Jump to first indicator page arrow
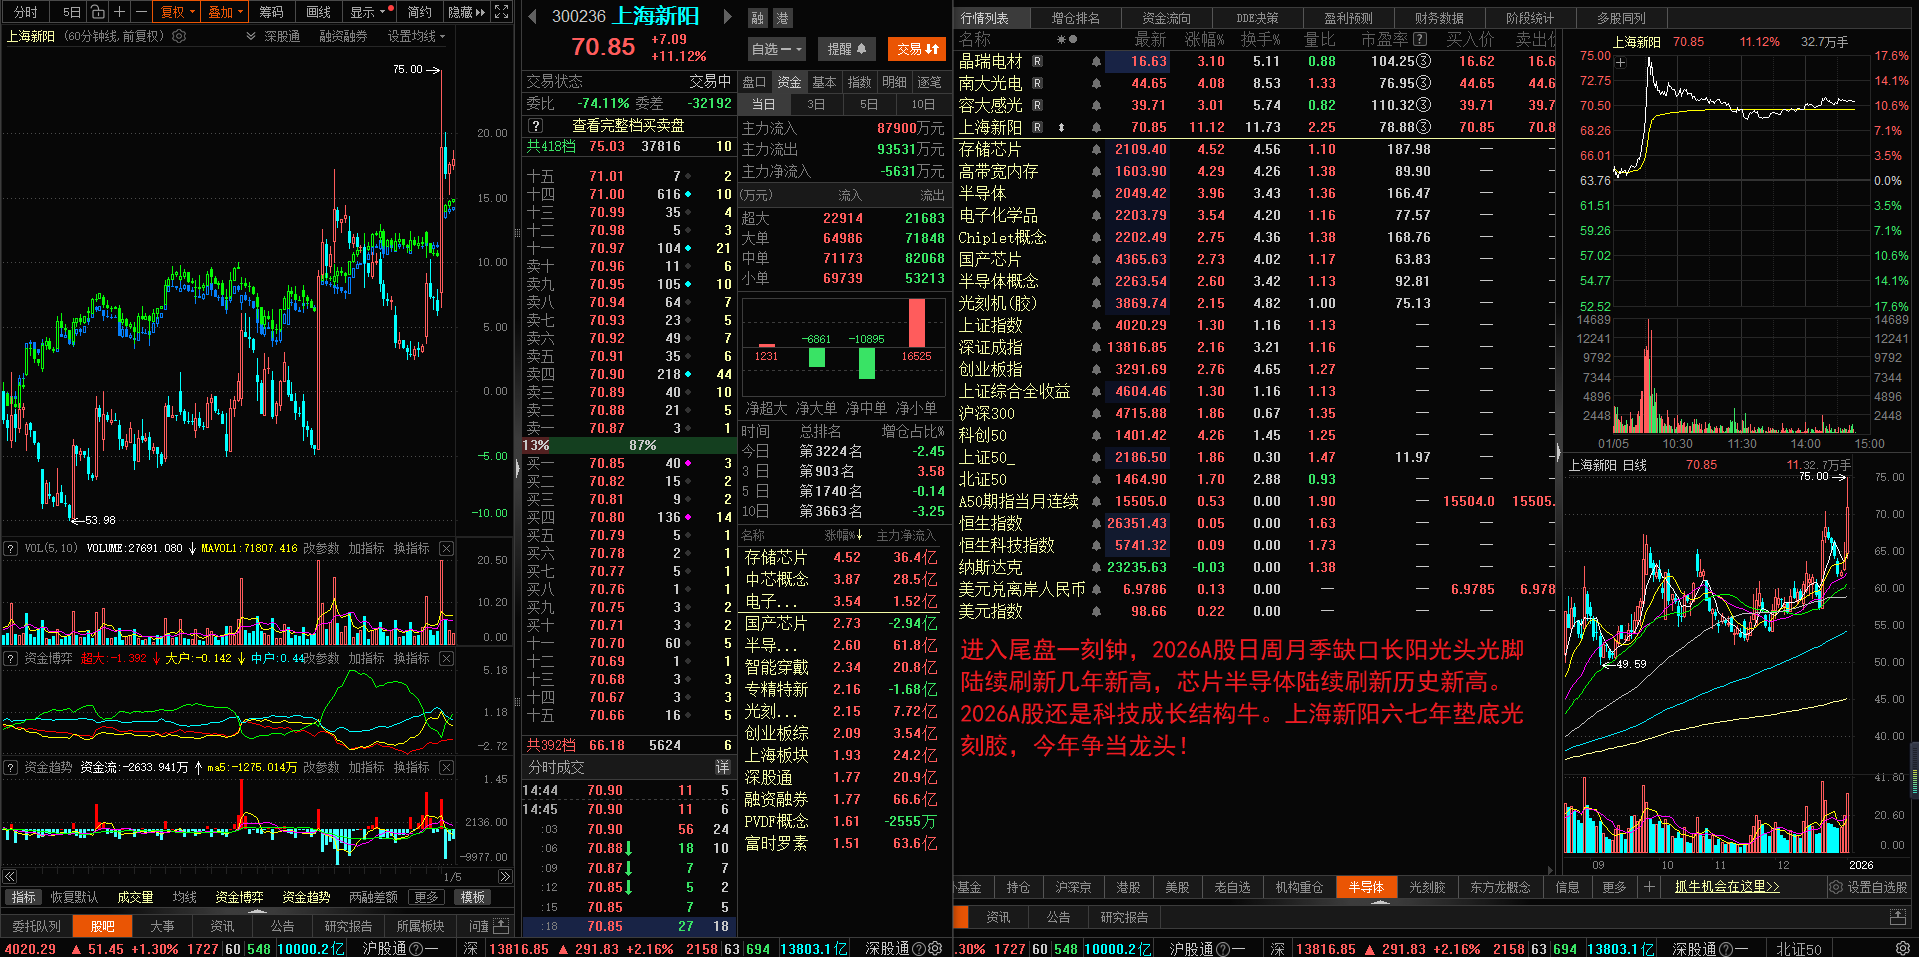1919x957 pixels. tap(10, 877)
